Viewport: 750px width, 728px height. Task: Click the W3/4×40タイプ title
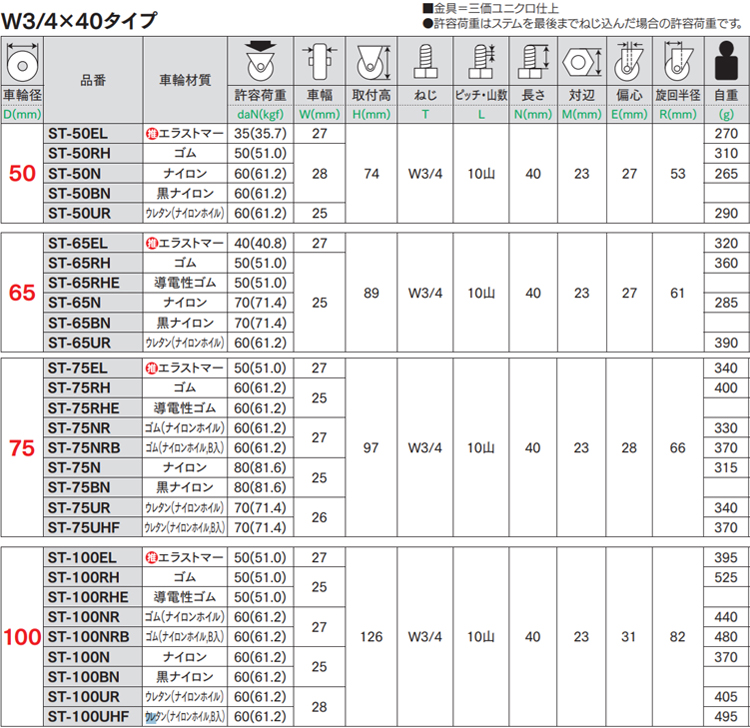click(80, 18)
